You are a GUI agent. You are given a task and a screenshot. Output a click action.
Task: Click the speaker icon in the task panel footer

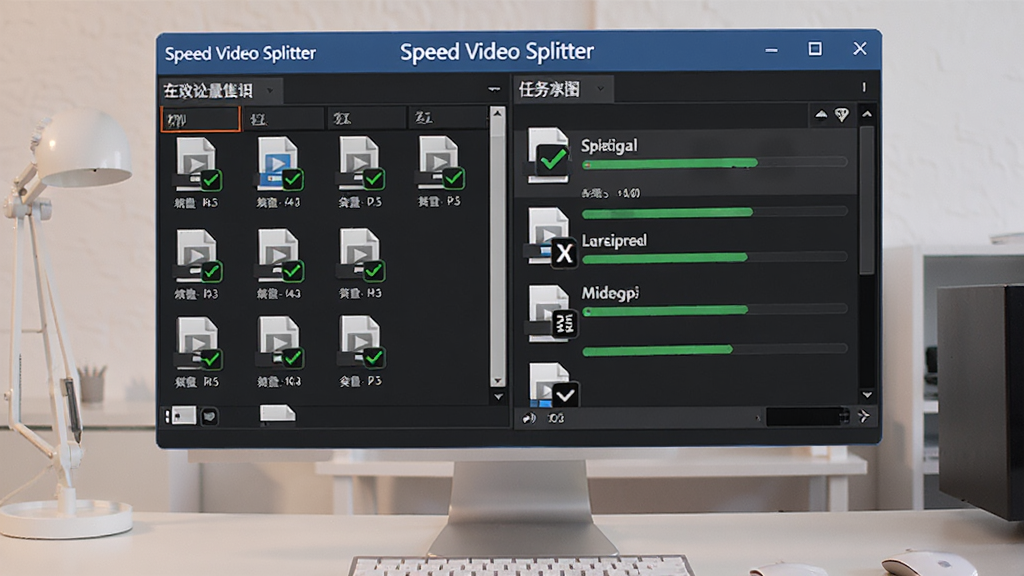coord(529,418)
